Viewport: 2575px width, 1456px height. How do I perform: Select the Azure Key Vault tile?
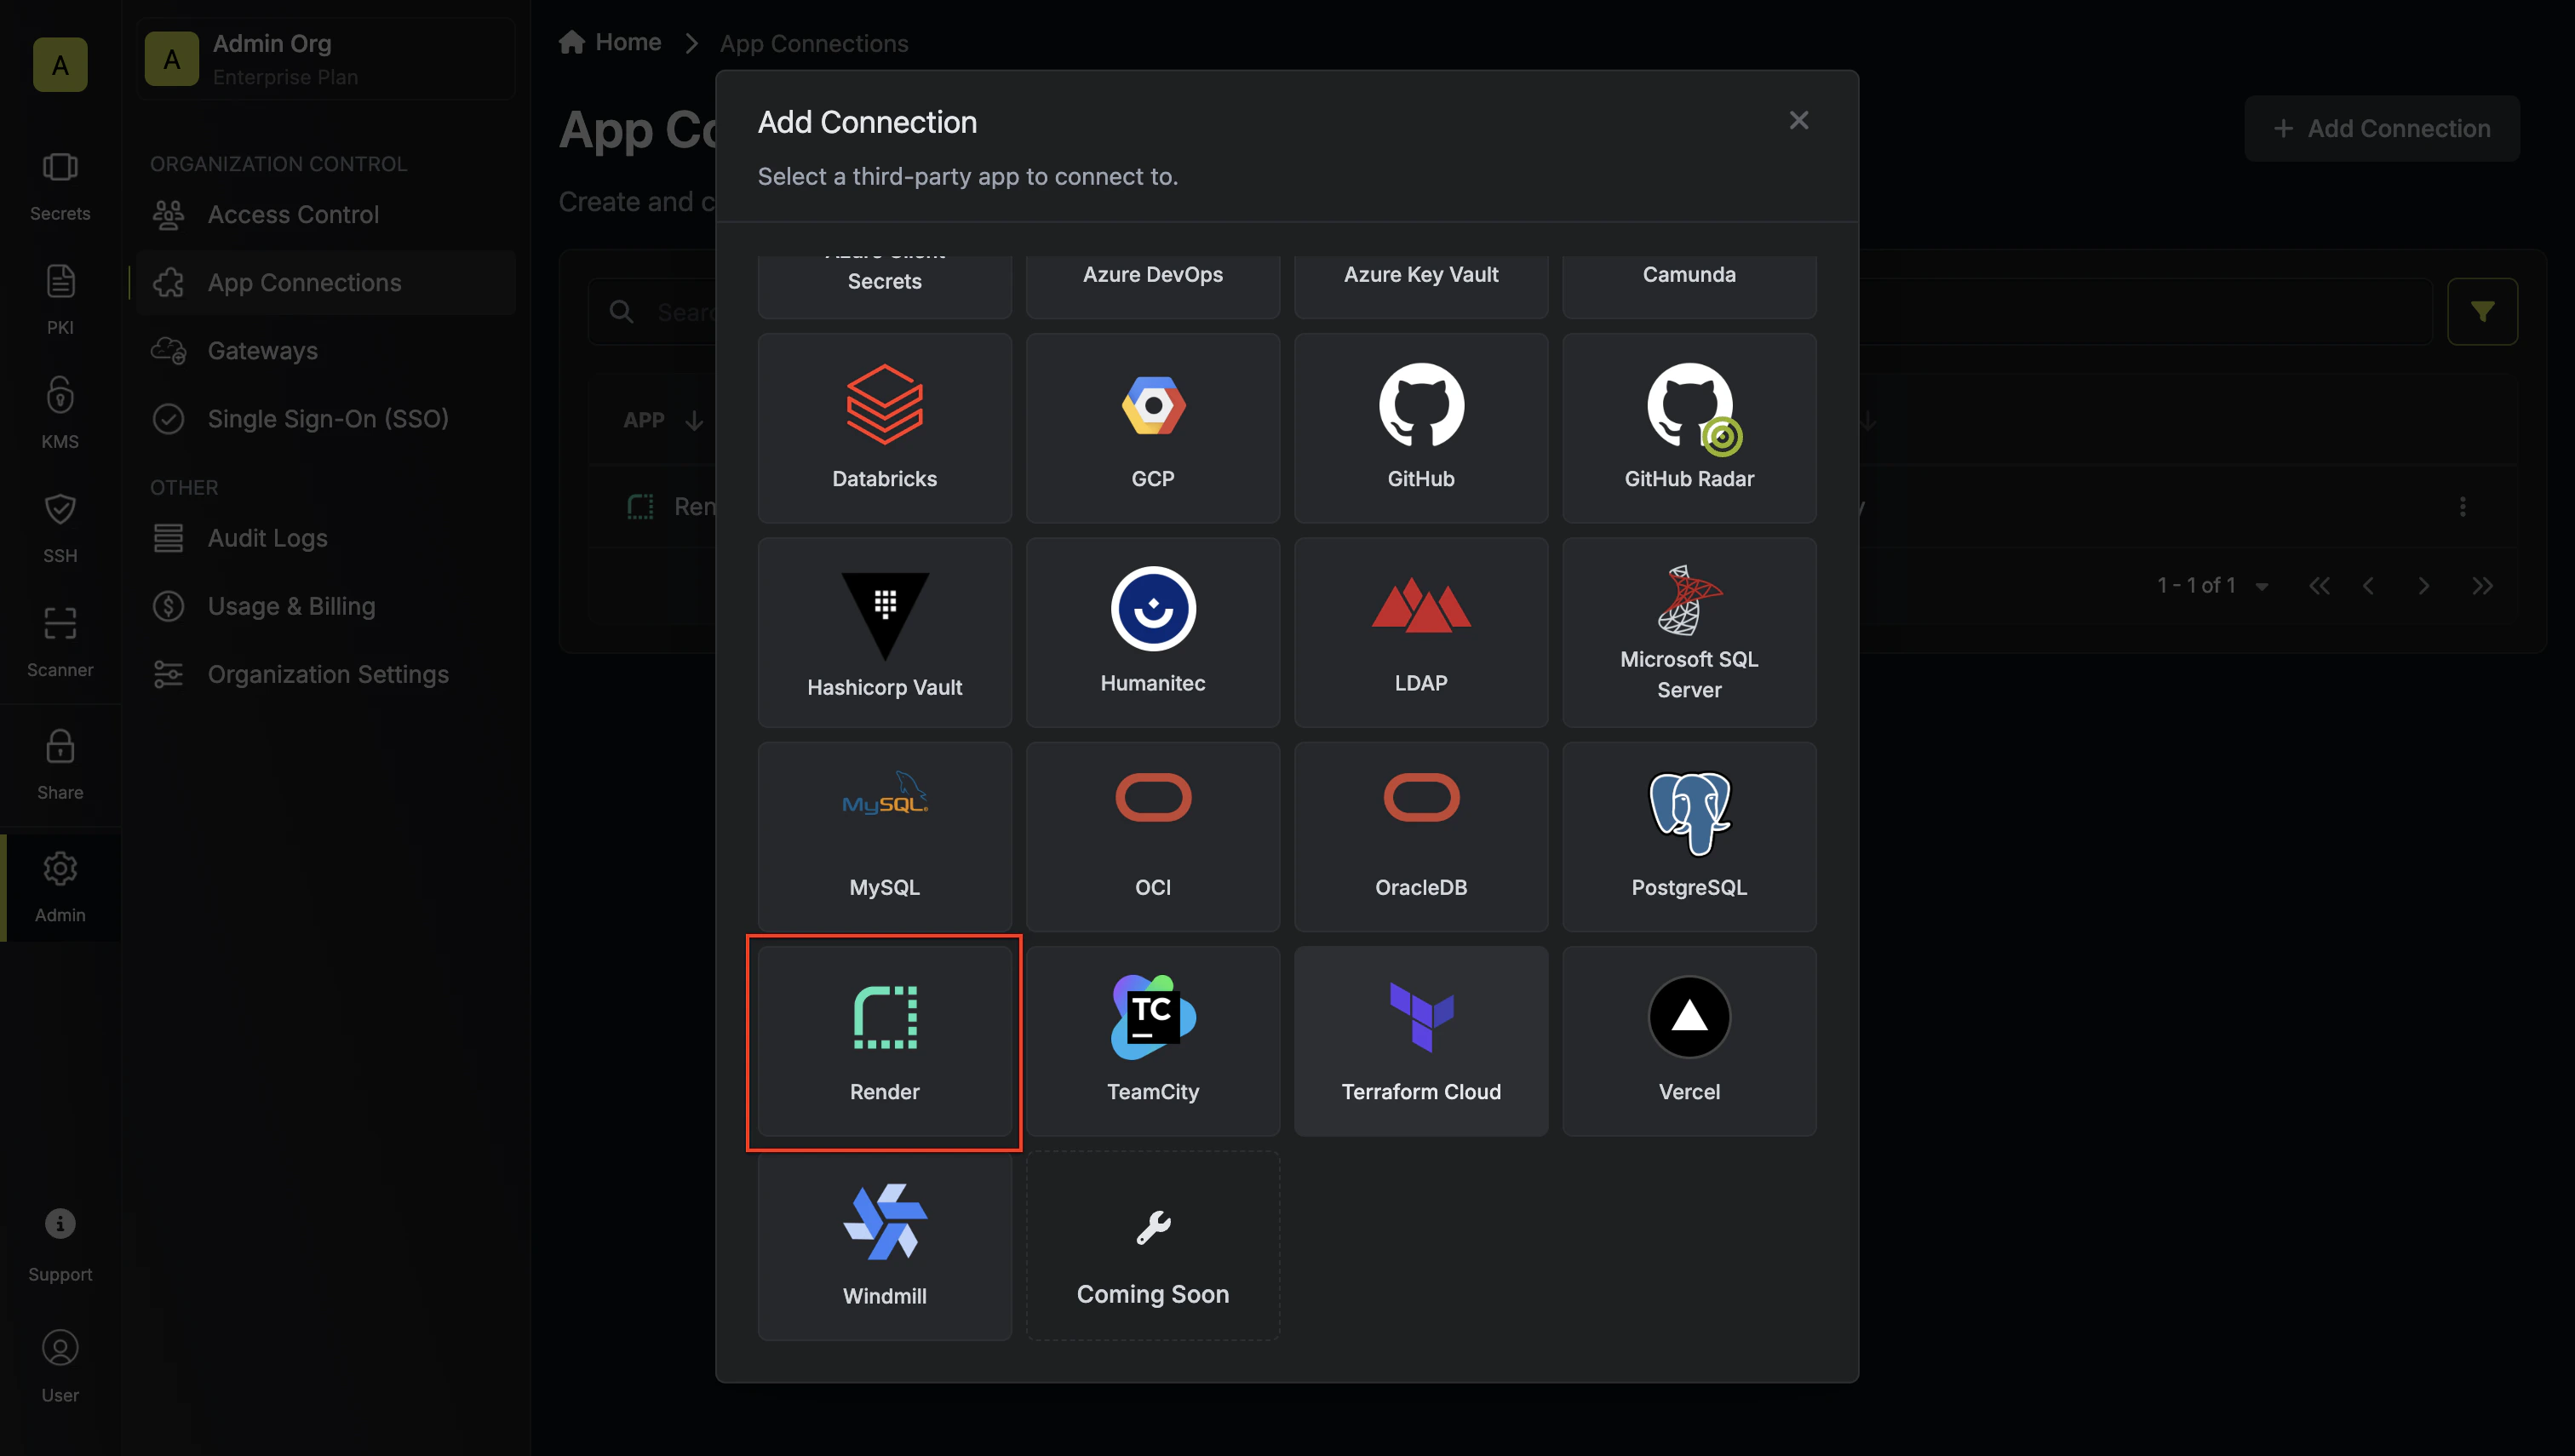[1420, 285]
